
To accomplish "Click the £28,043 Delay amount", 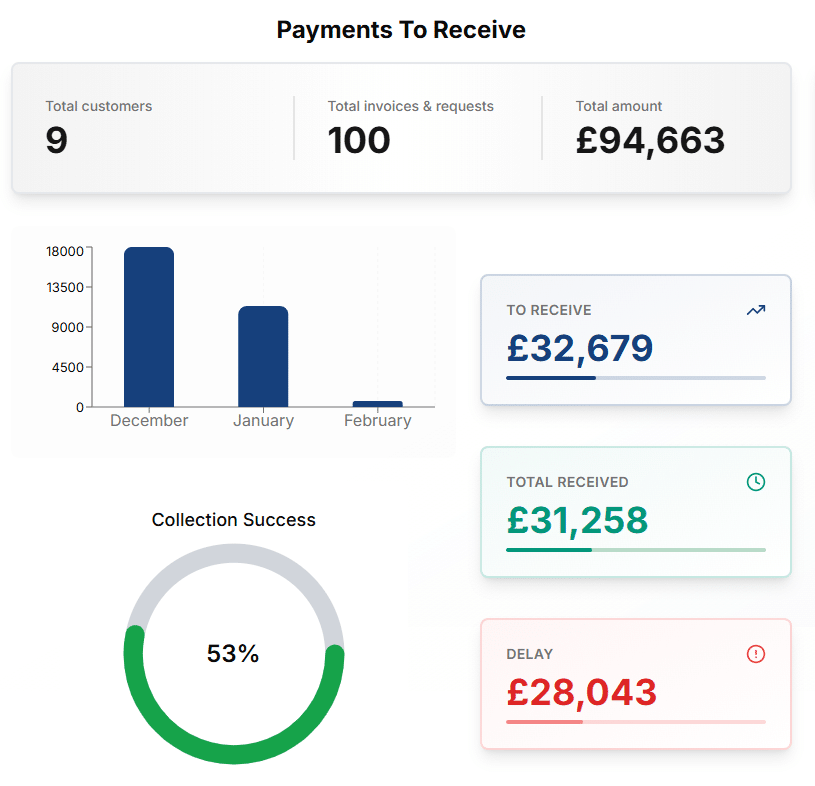I will click(582, 692).
